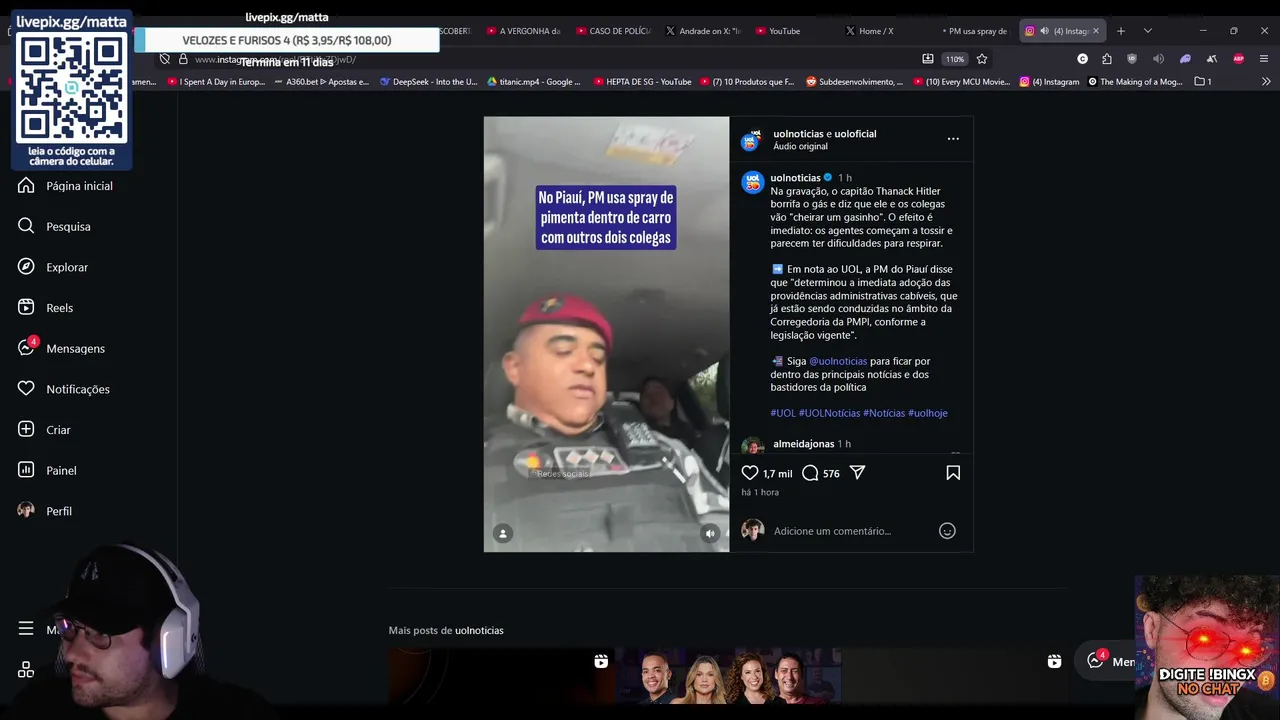Close the Instagram browser tab

1095,31
